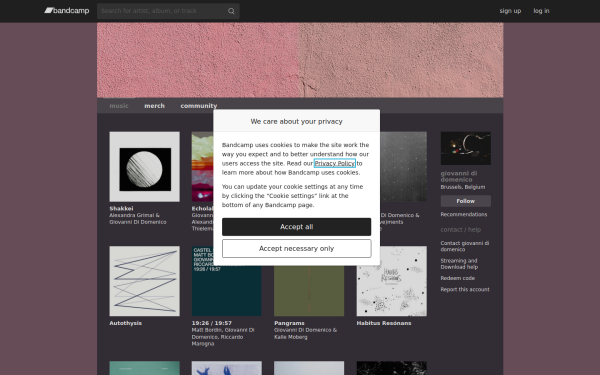Click the Habitus Resonans title
The image size is (600, 375).
coord(384,323)
